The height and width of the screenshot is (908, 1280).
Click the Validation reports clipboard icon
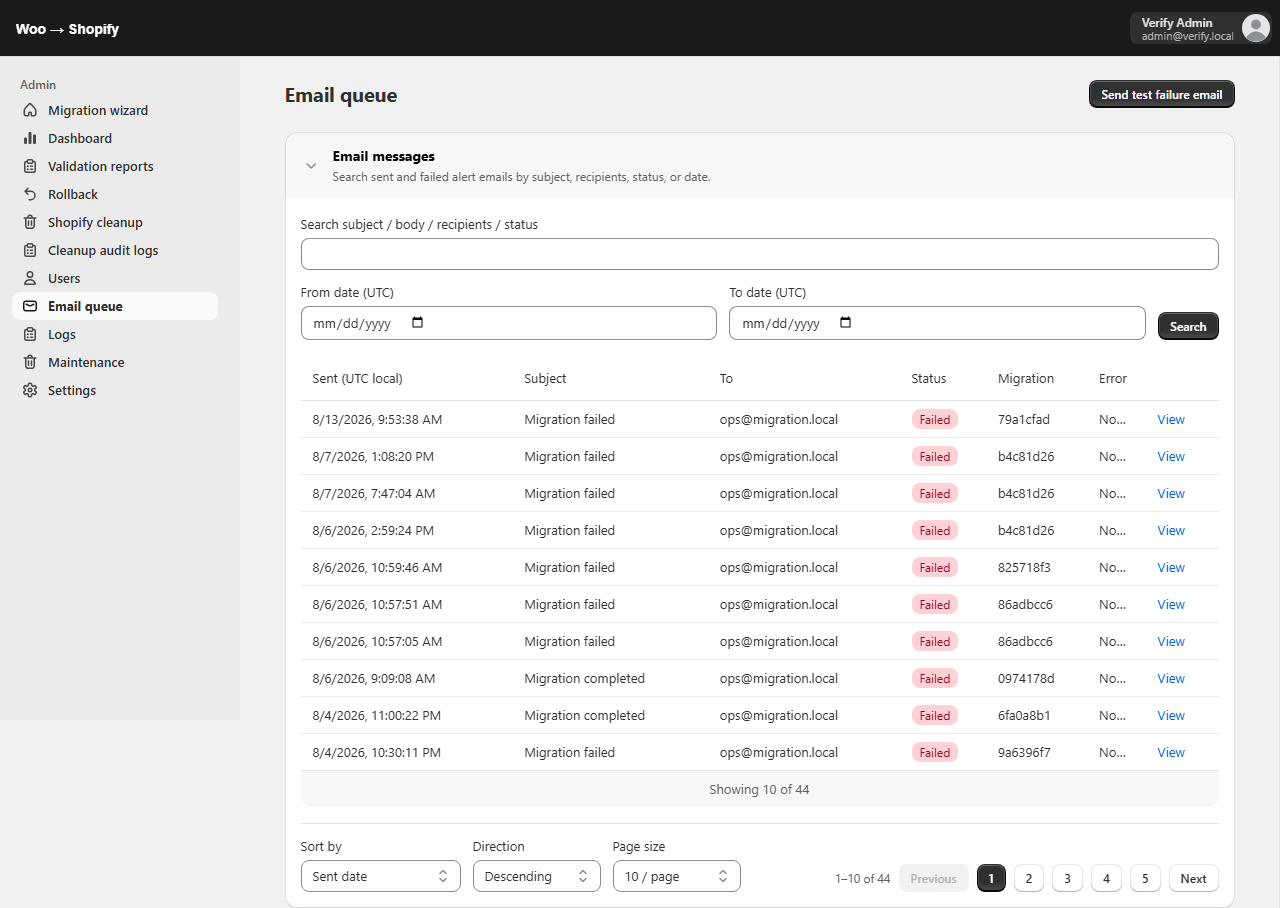point(30,166)
